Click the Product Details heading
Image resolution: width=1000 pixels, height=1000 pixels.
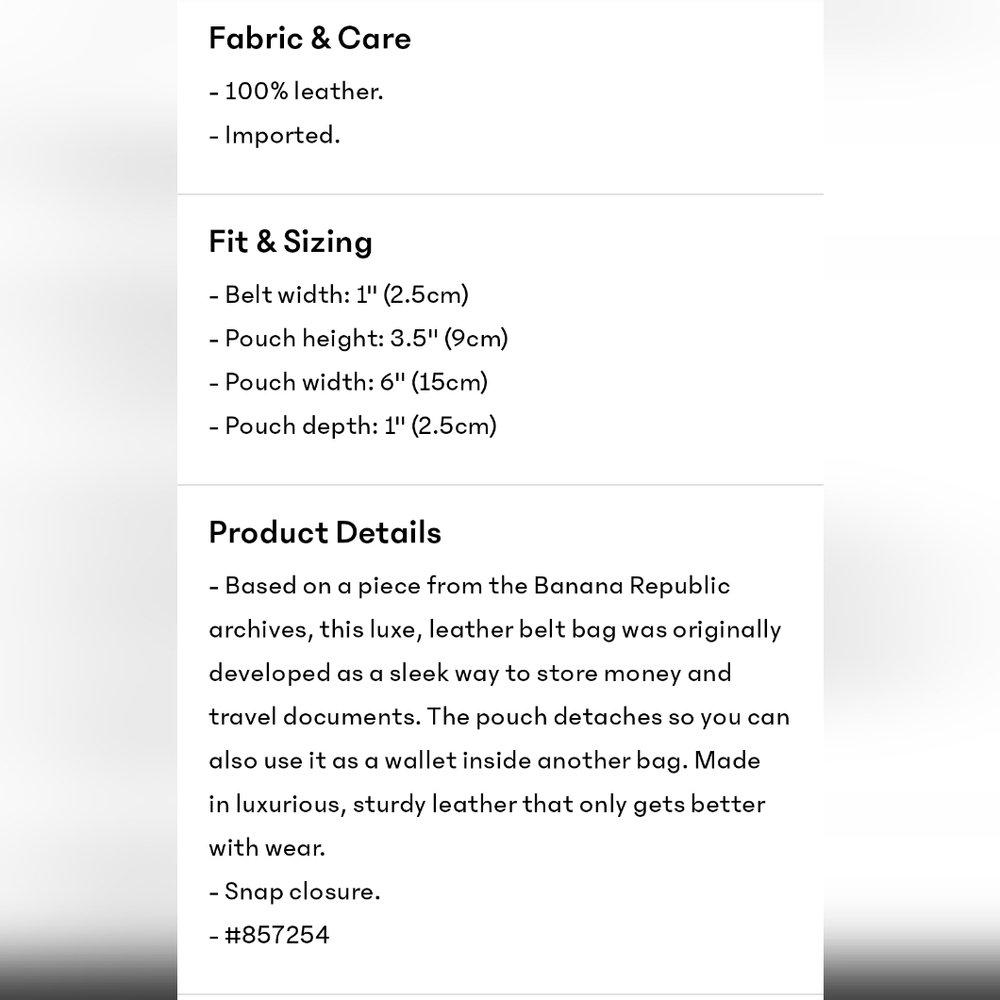pyautogui.click(x=325, y=533)
